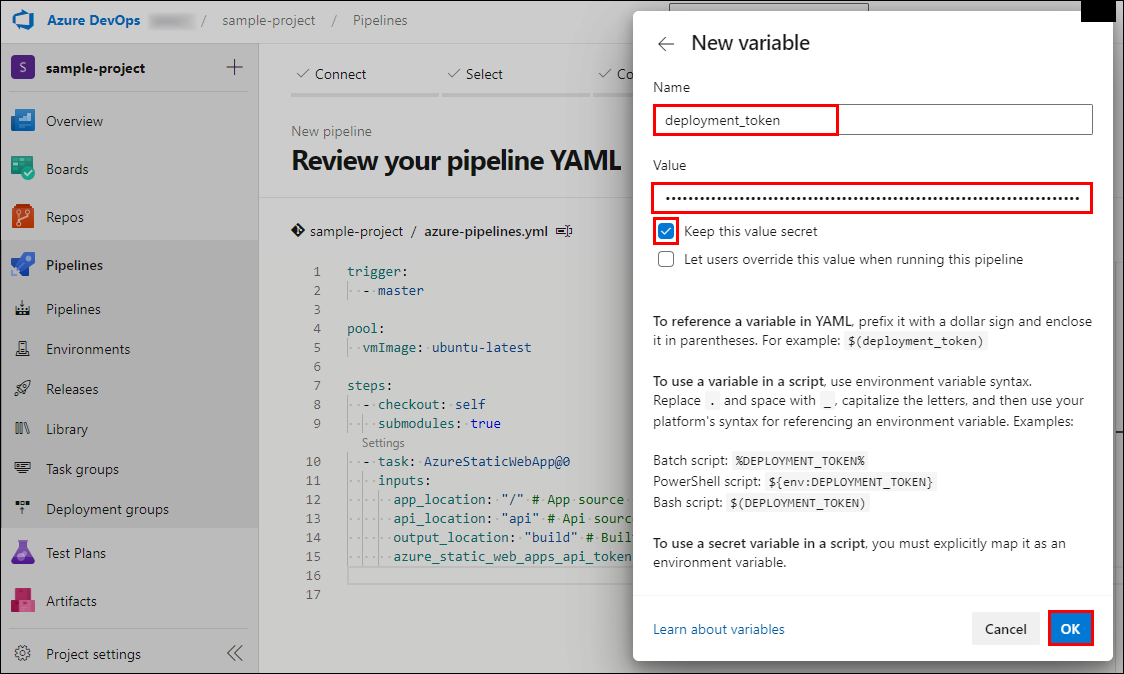Click the back arrow in New variable panel
The height and width of the screenshot is (674, 1124).
666,44
